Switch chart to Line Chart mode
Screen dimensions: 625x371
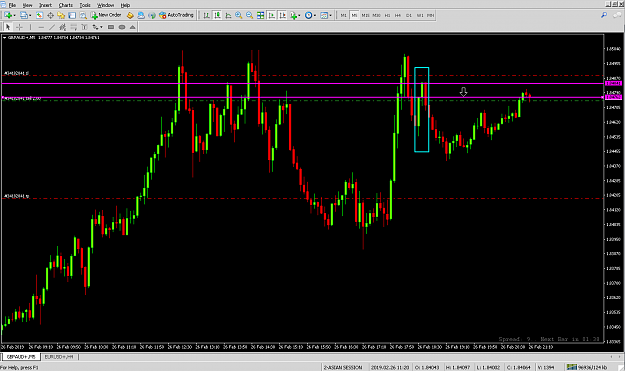(x=228, y=15)
